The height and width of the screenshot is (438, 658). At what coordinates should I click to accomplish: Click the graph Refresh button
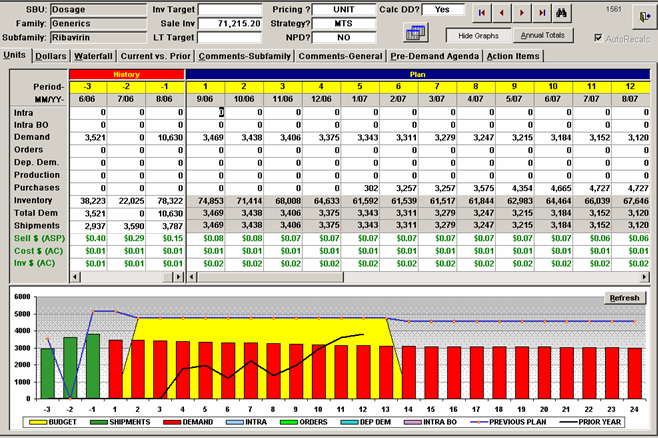[x=624, y=298]
